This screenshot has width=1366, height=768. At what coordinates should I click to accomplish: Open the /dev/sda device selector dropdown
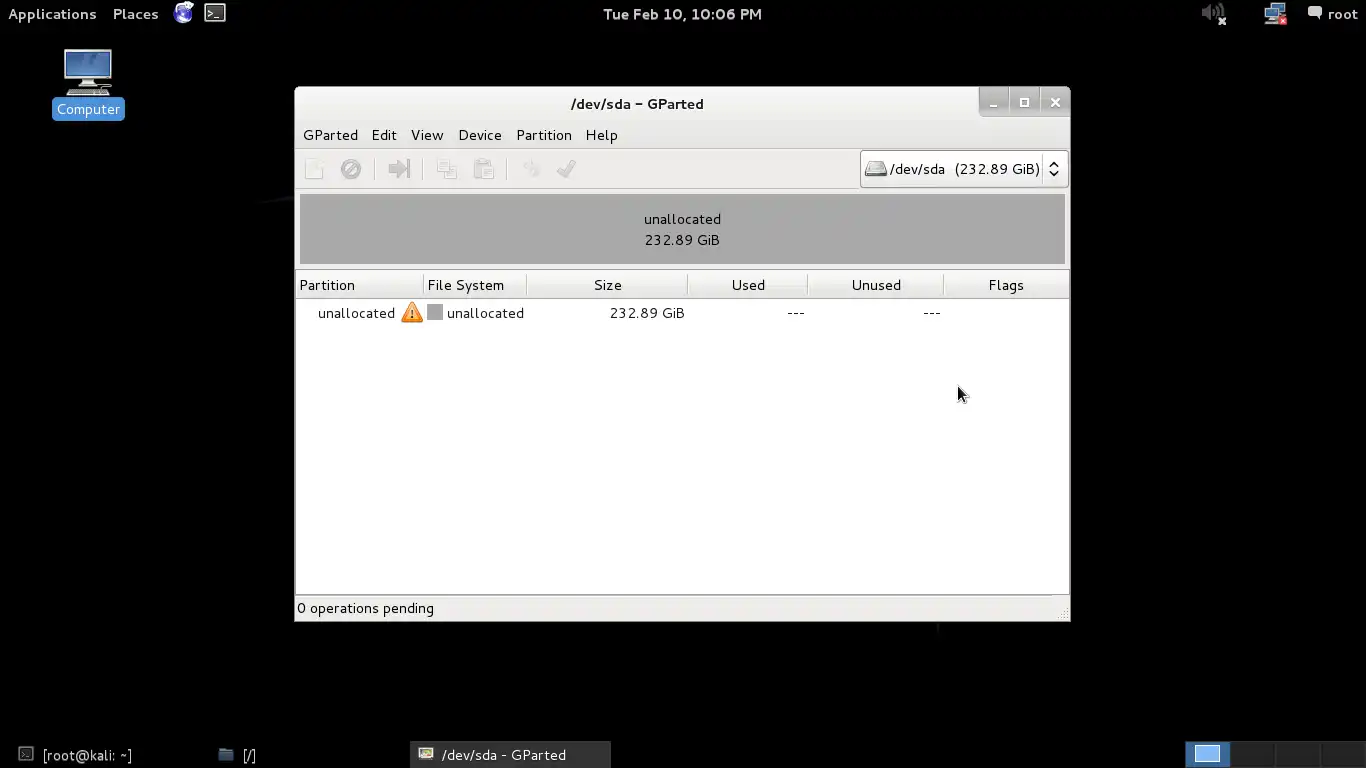964,169
